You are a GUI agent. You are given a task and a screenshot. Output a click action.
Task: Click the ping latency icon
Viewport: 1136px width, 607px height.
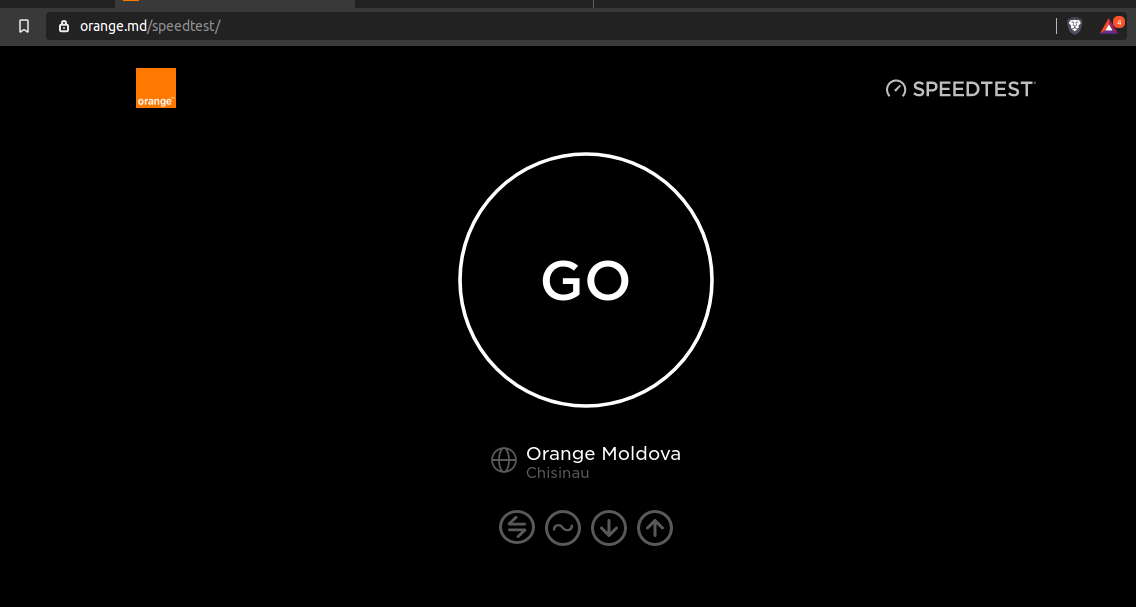pos(517,527)
